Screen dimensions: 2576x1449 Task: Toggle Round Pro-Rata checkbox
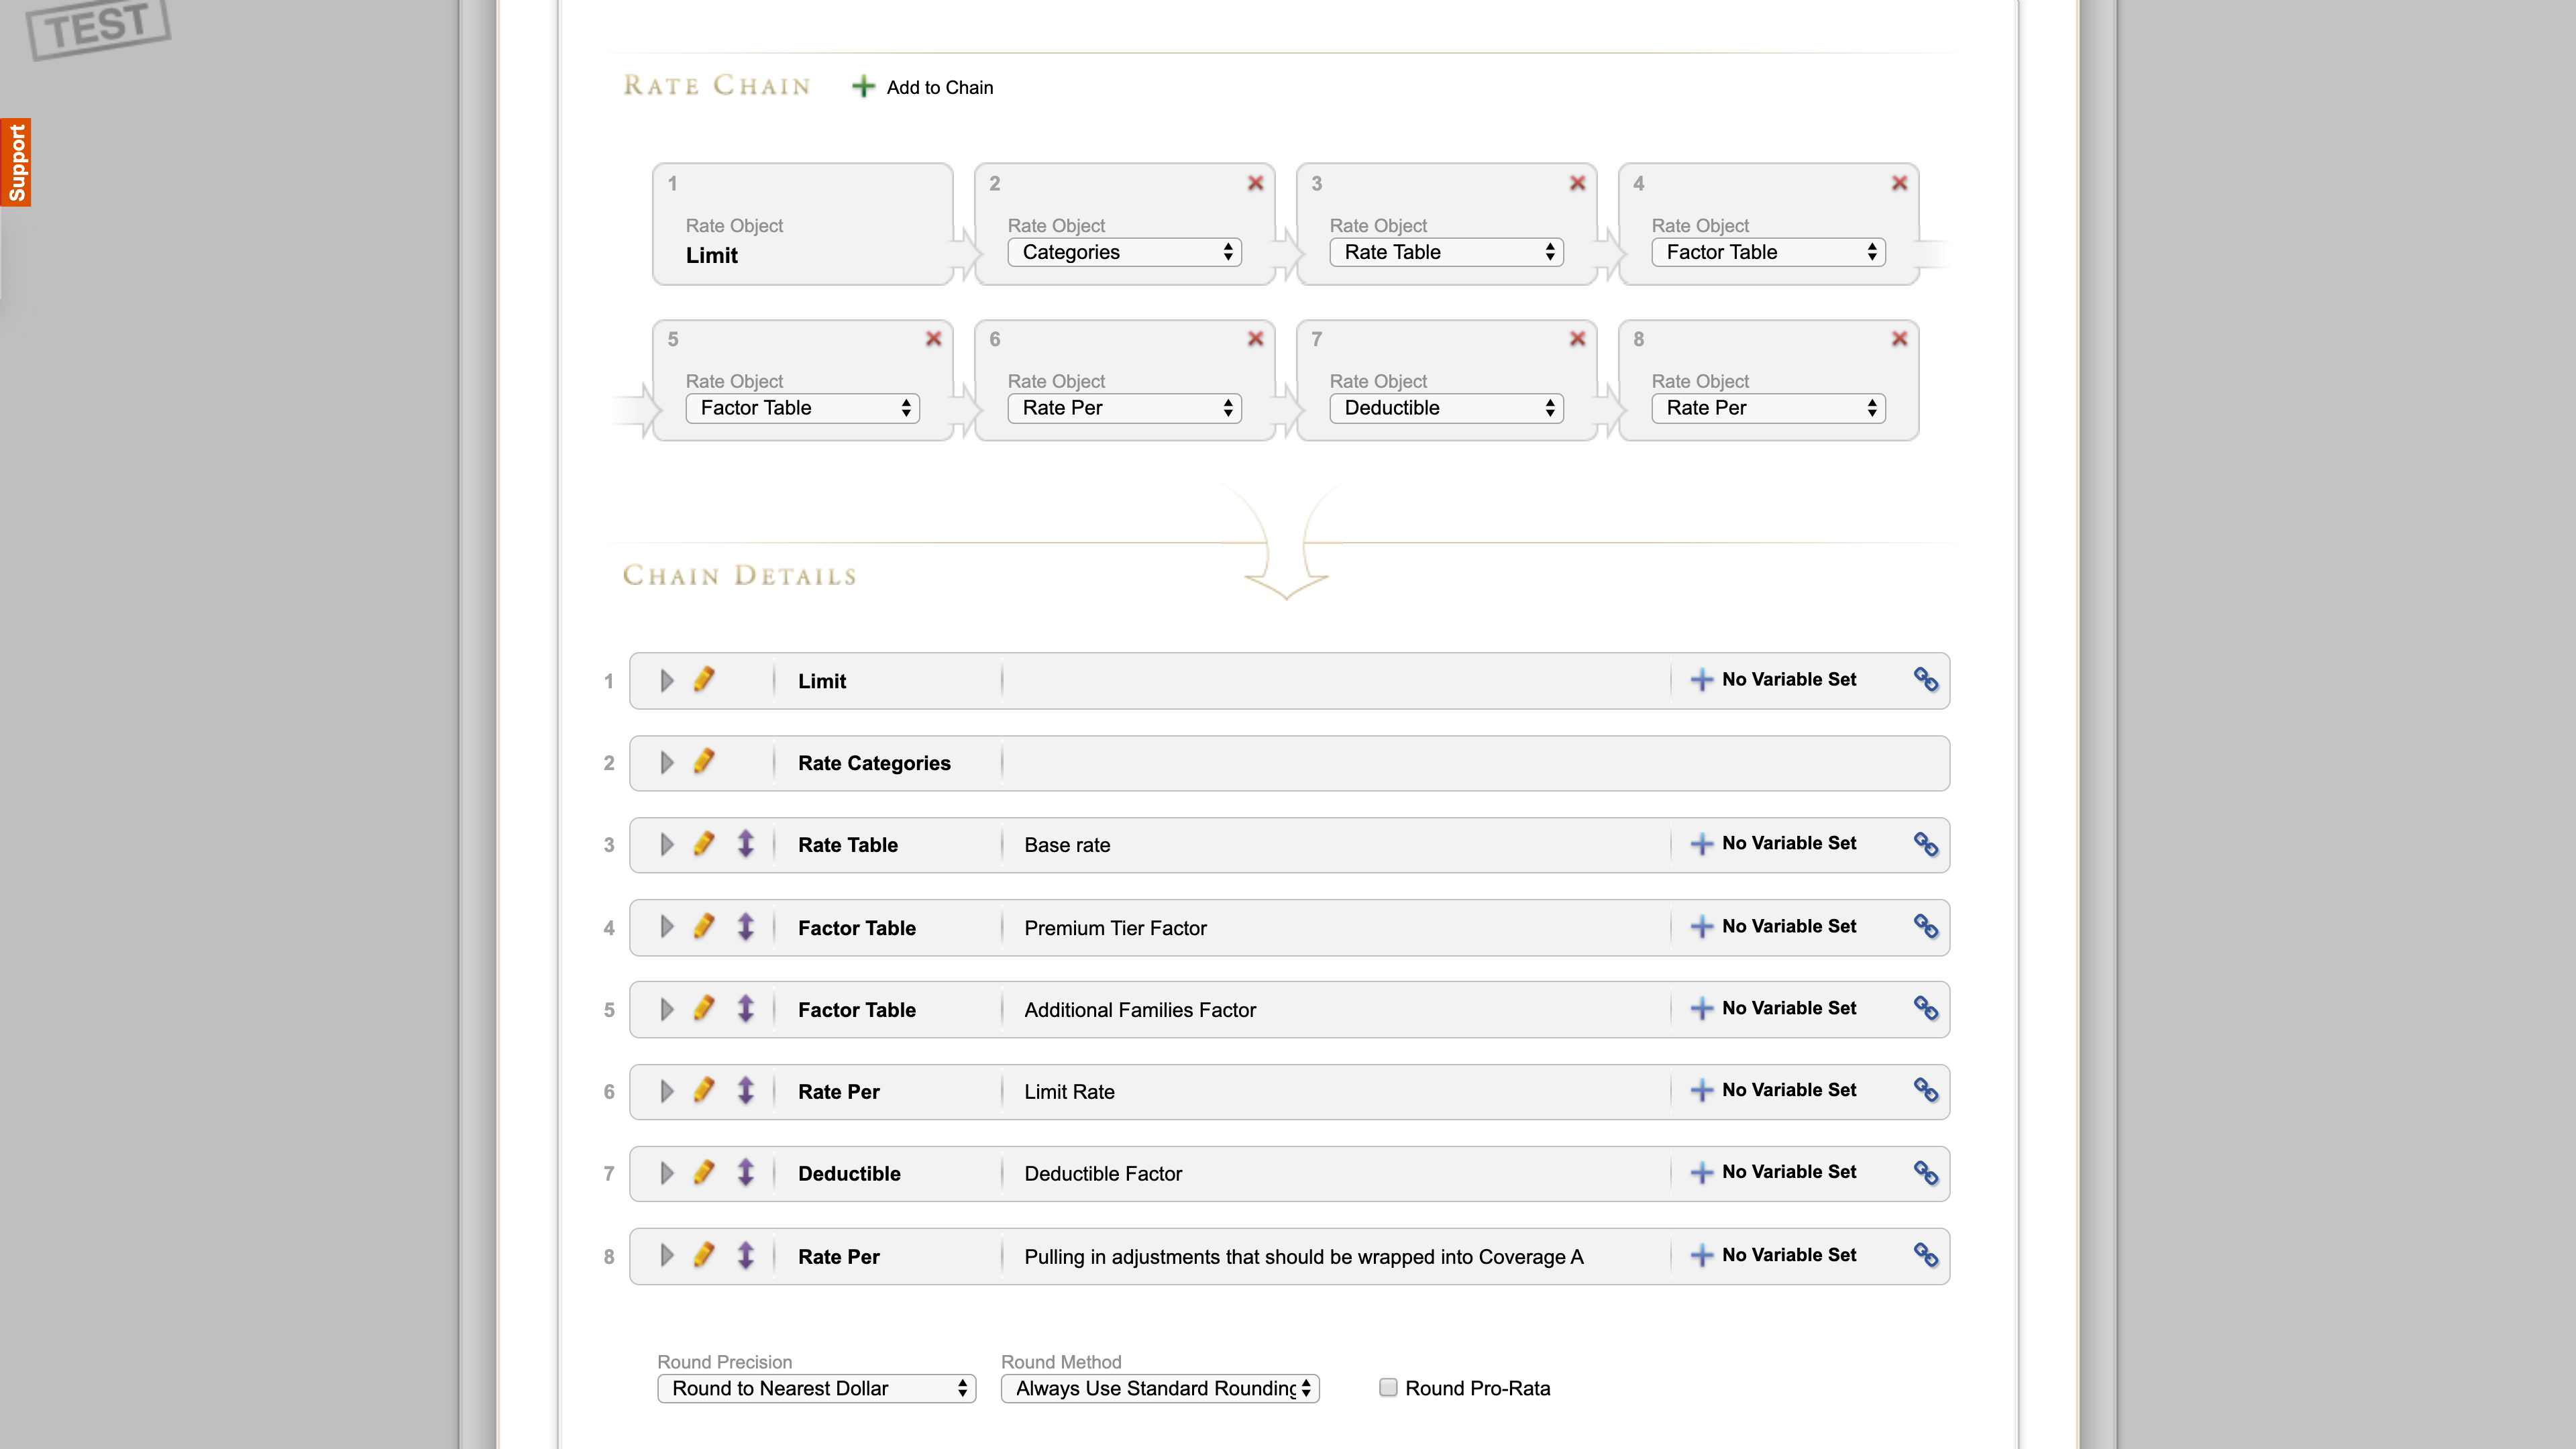[x=1388, y=1387]
